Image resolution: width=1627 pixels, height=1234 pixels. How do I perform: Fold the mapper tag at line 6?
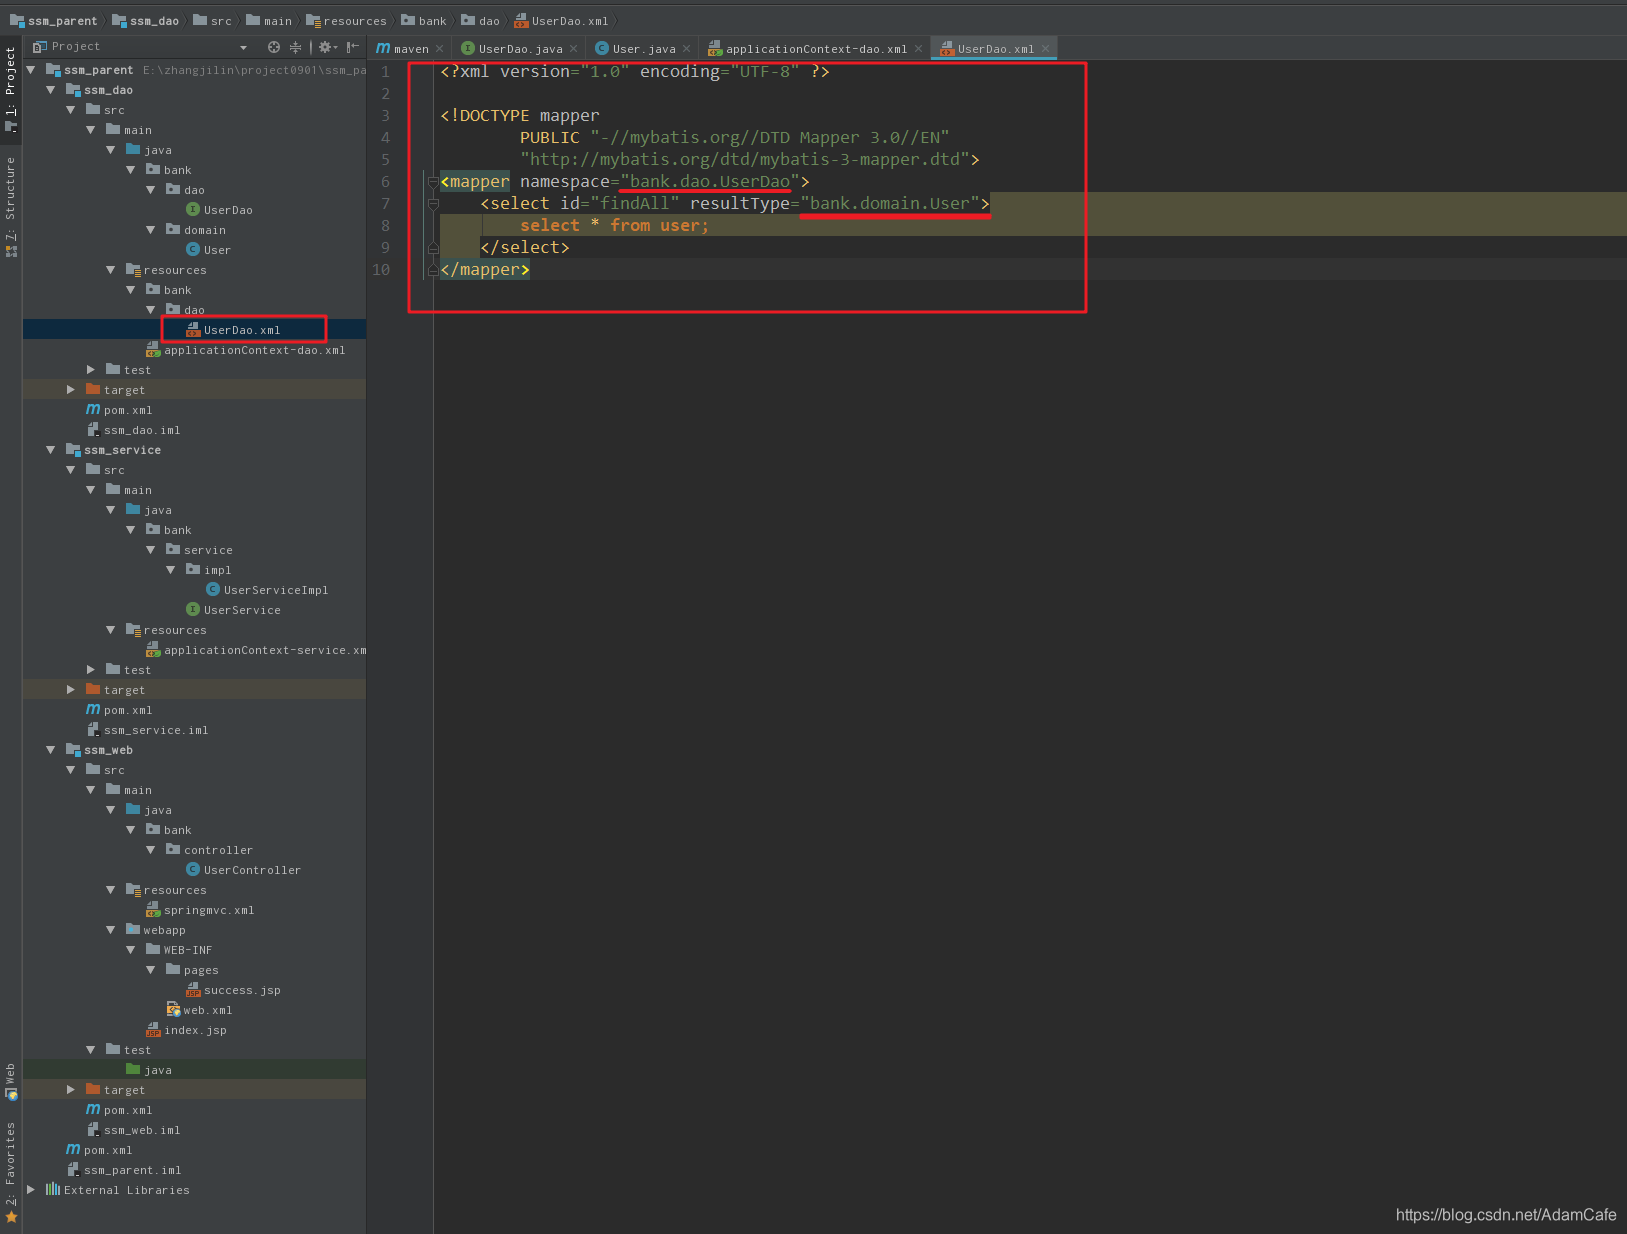click(x=433, y=182)
